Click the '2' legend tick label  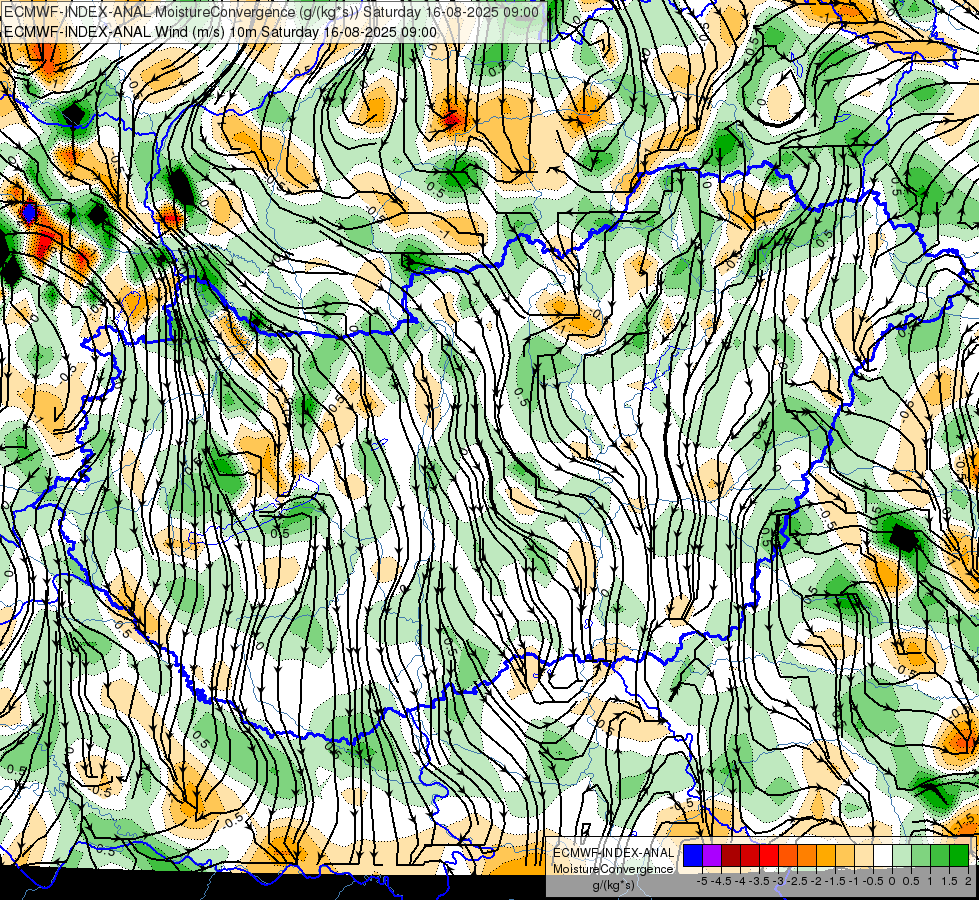point(968,881)
